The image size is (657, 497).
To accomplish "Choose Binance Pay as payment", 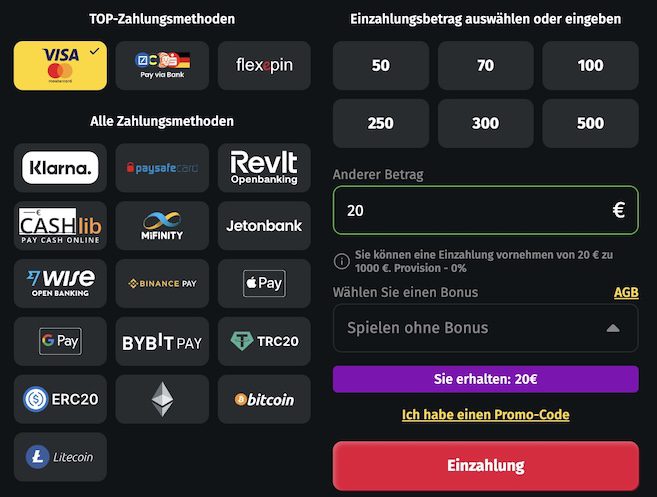I will pyautogui.click(x=162, y=284).
